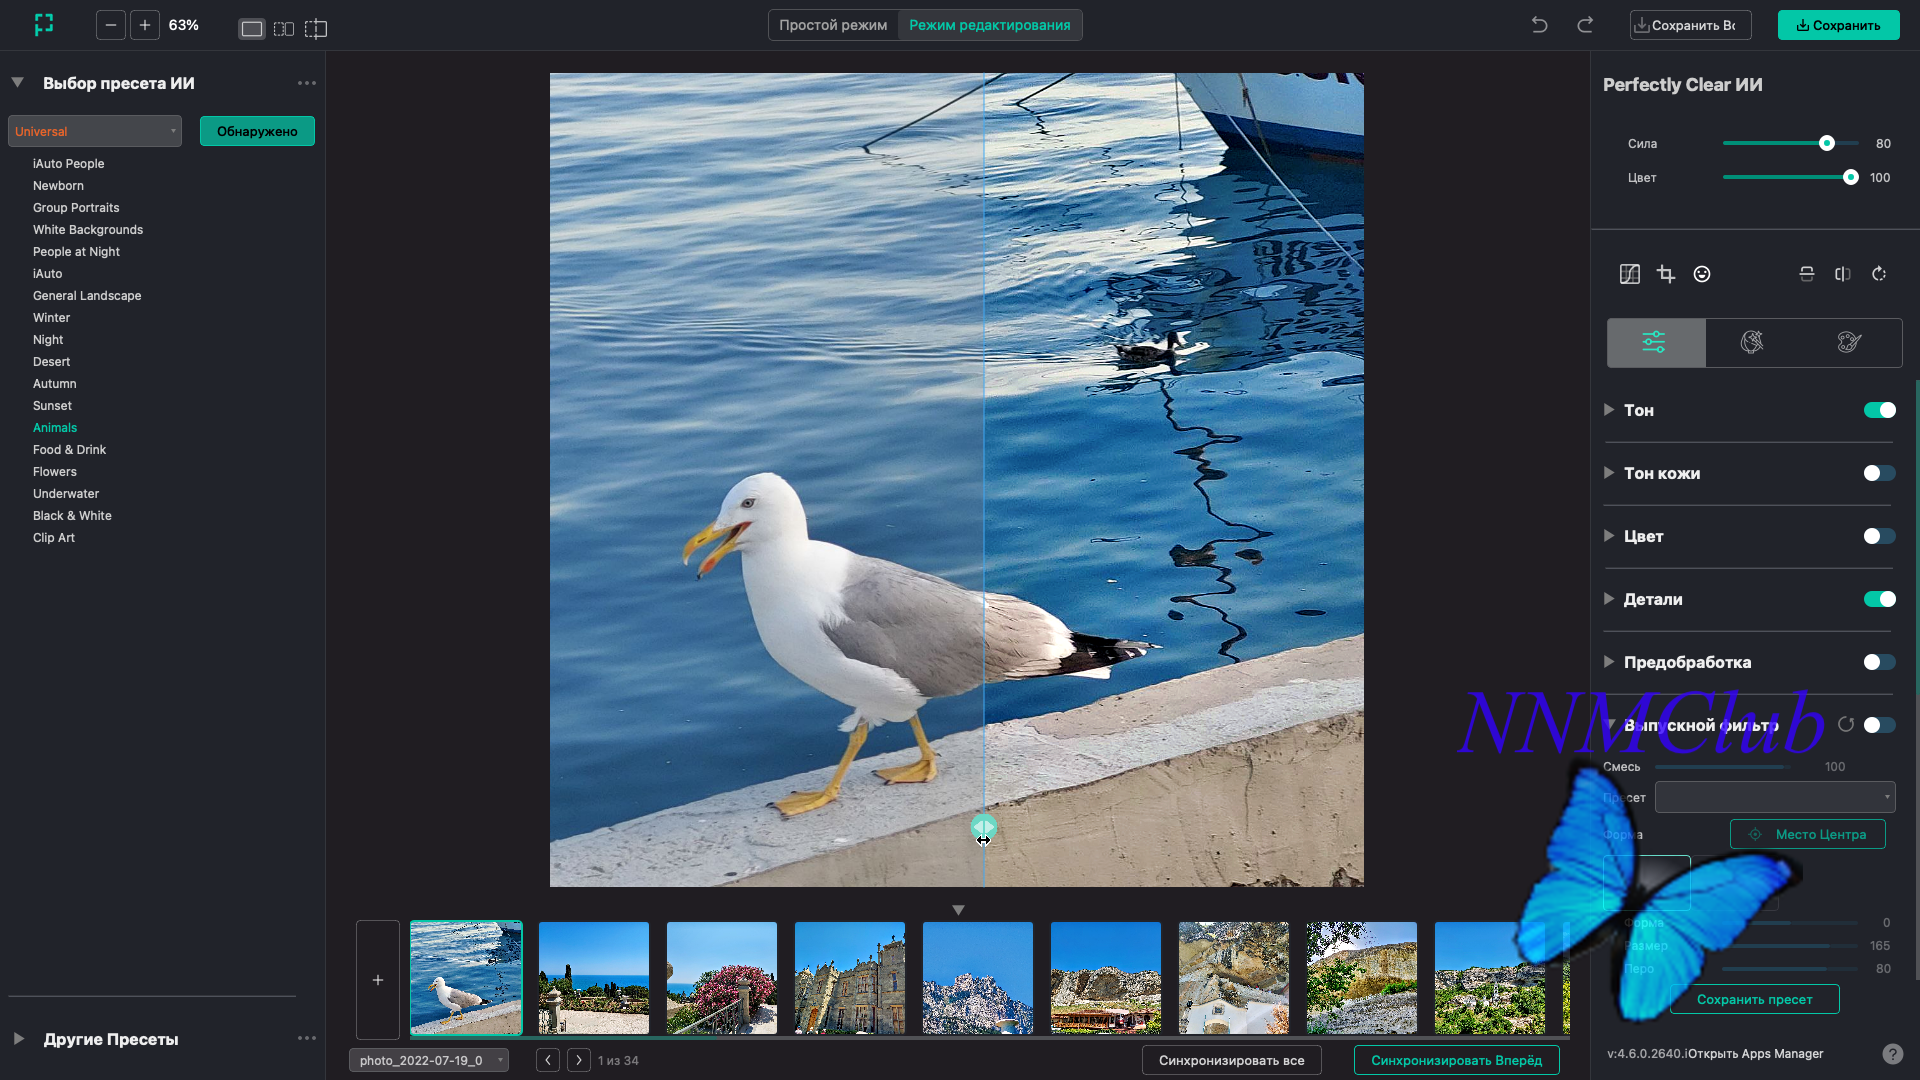
Task: Select the crop tool
Action: pyautogui.click(x=1666, y=274)
